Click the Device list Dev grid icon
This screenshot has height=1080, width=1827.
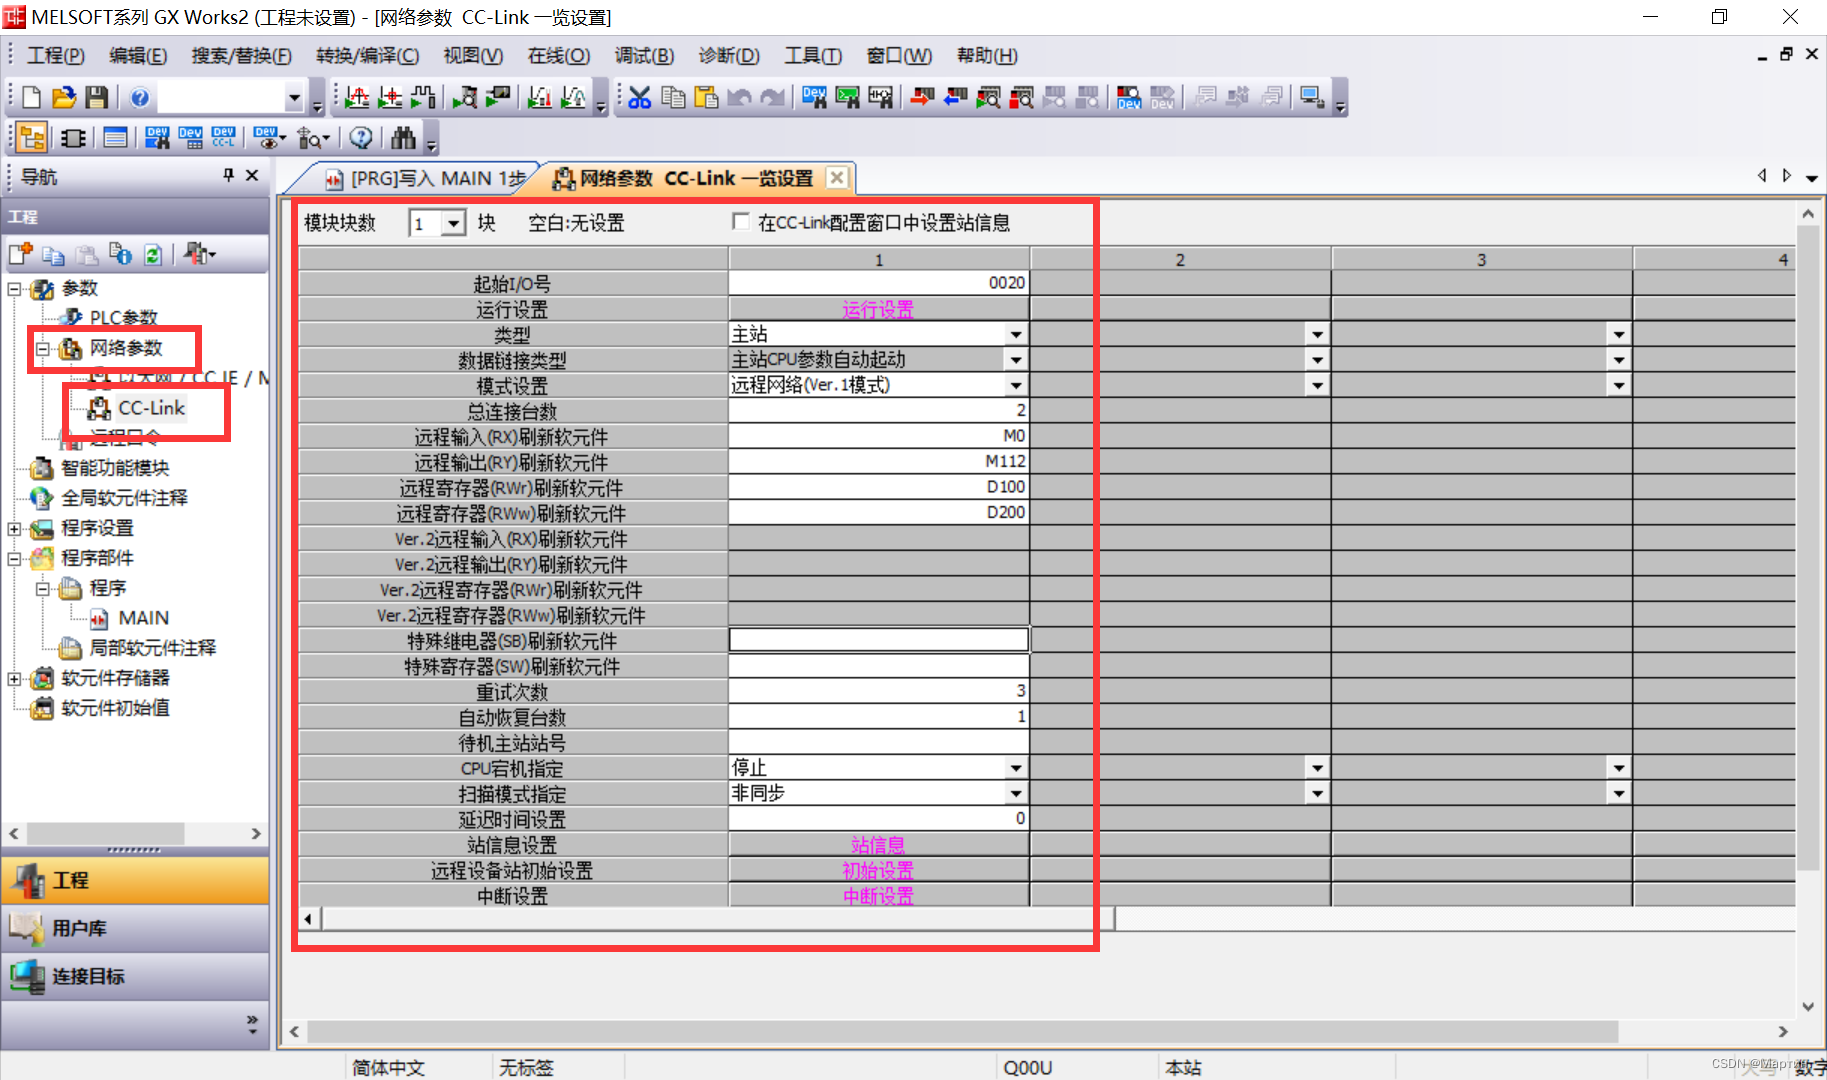[190, 138]
